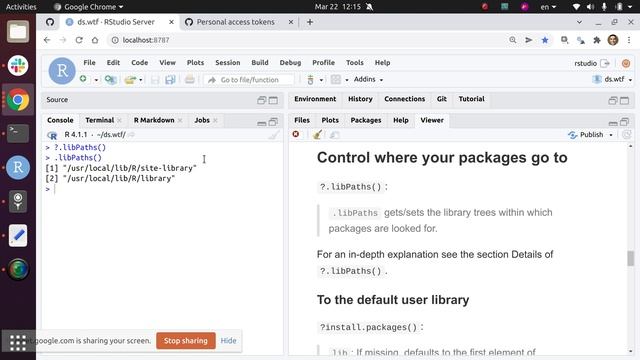Open the Profile menu
This screenshot has height=360, width=640.
[x=323, y=62]
